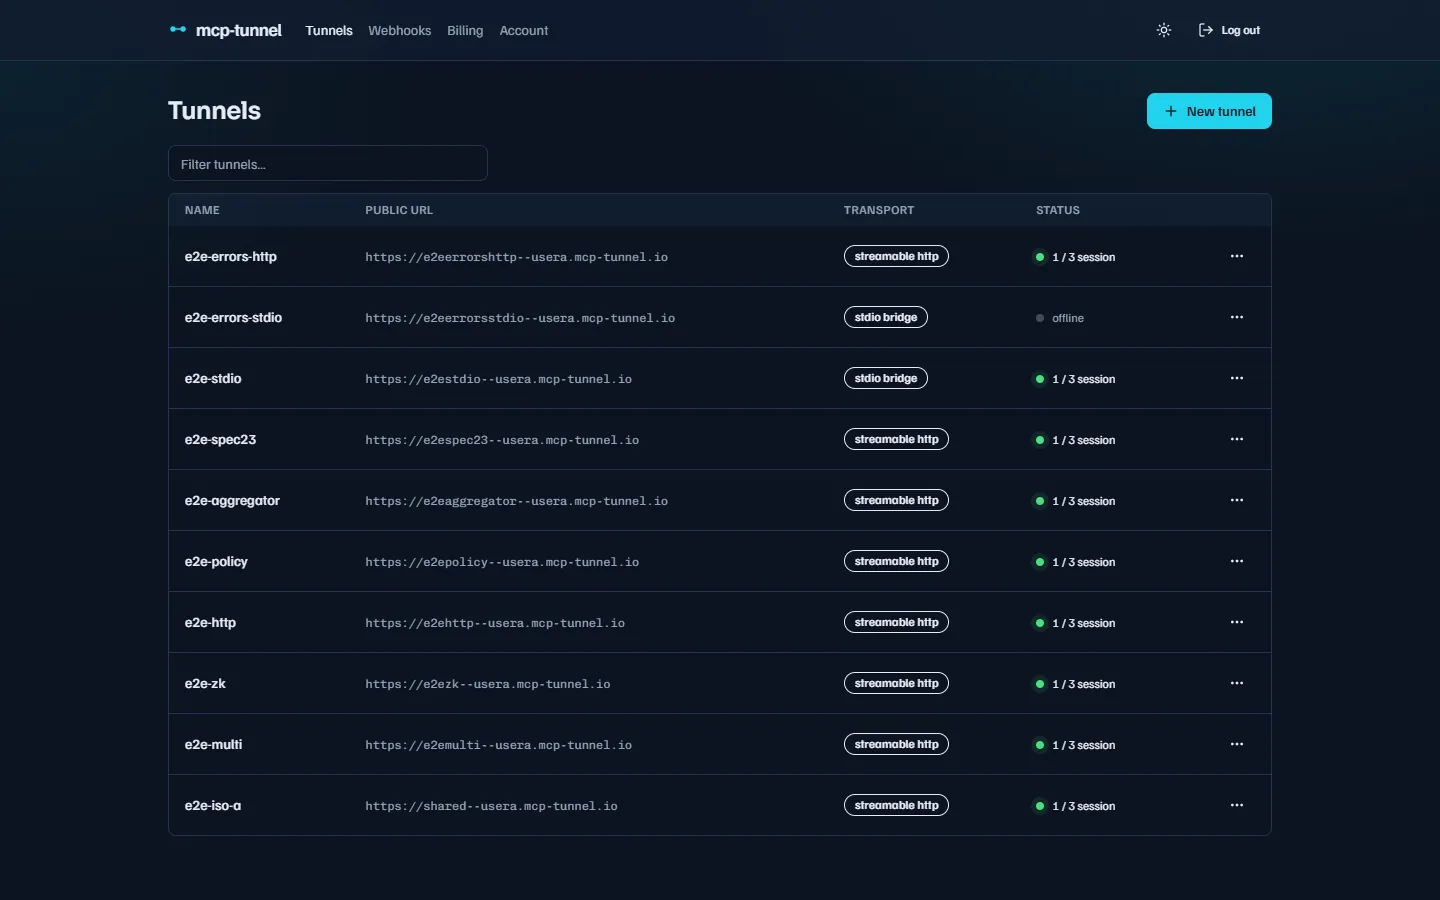This screenshot has width=1440, height=900.
Task: Click the PUBLIC URL column header
Action: tap(399, 210)
